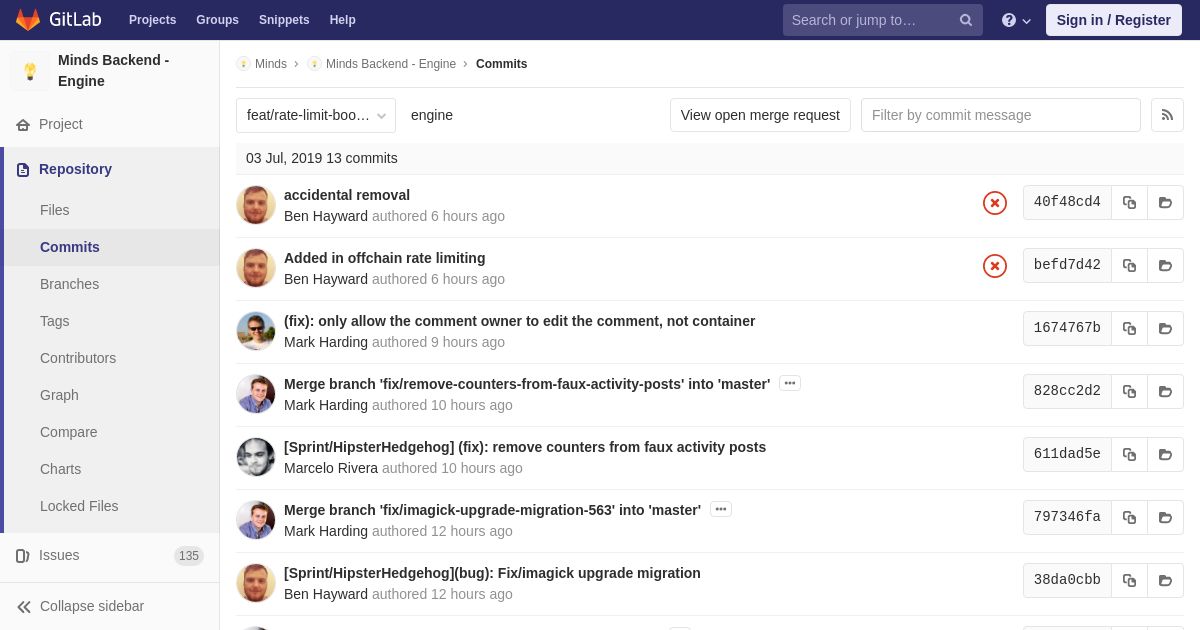
Task: Open remove counters from faux activity posts commit
Action: 525,447
